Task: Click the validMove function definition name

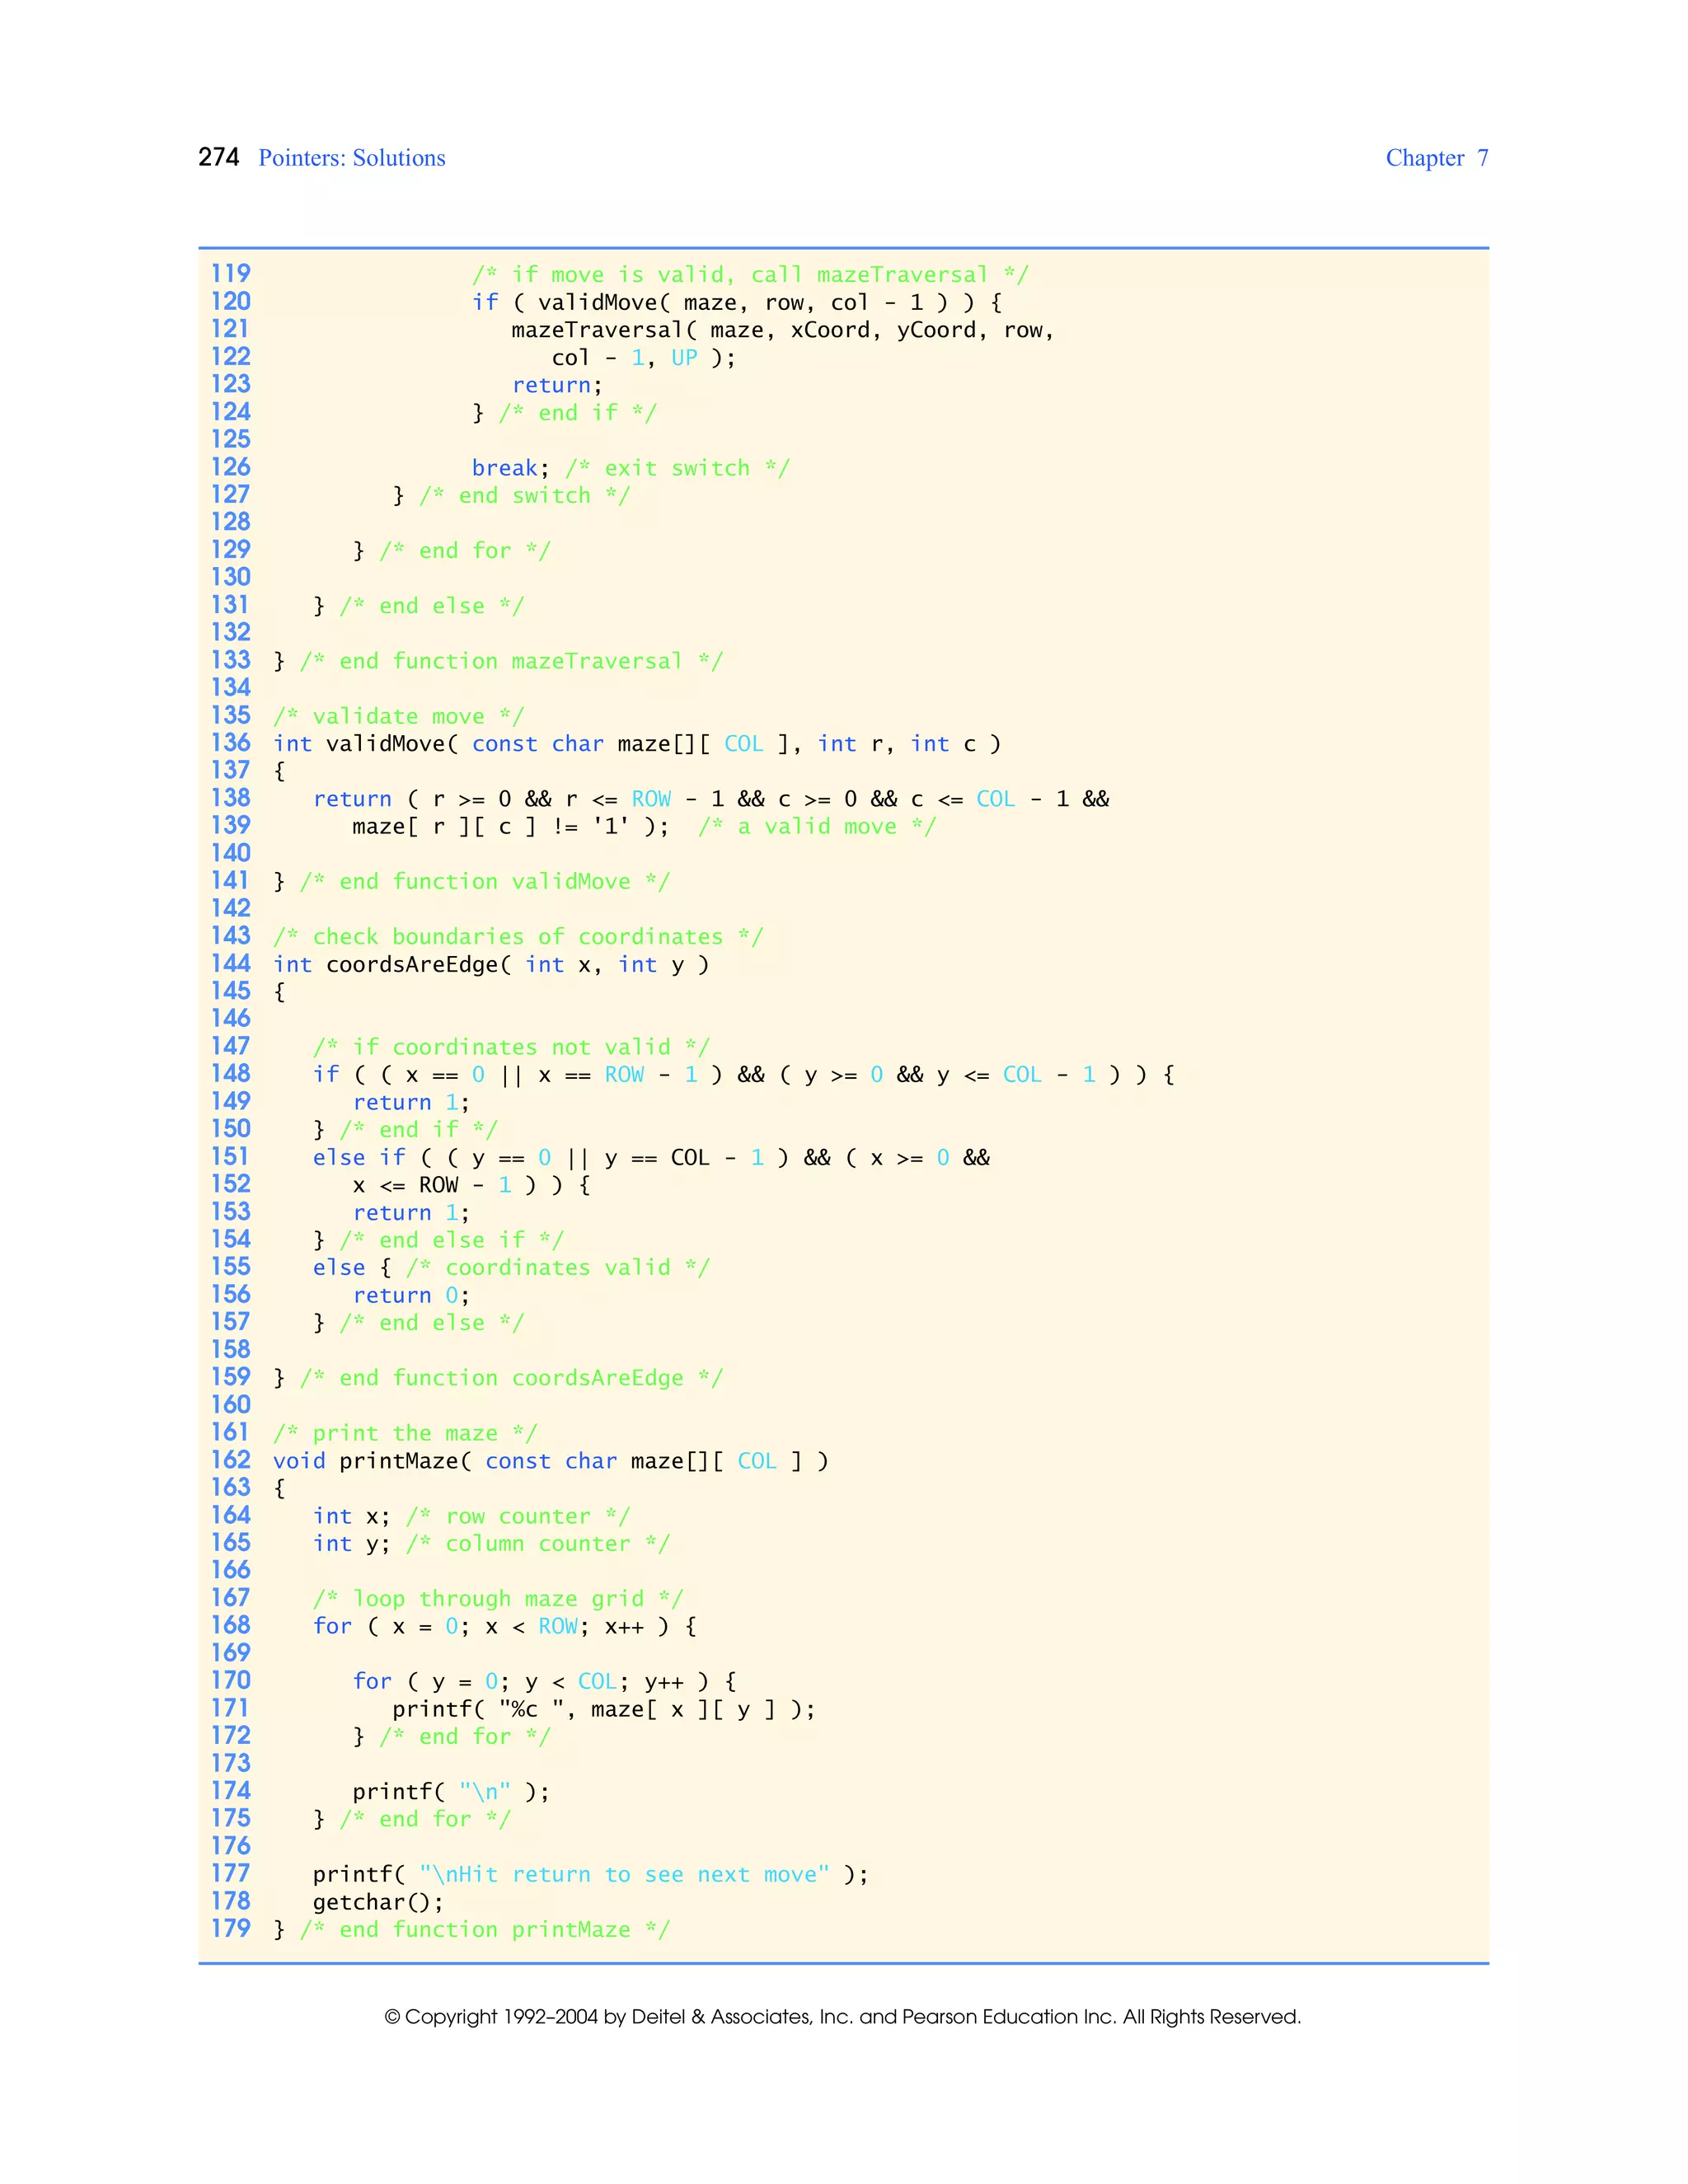Action: tap(385, 744)
